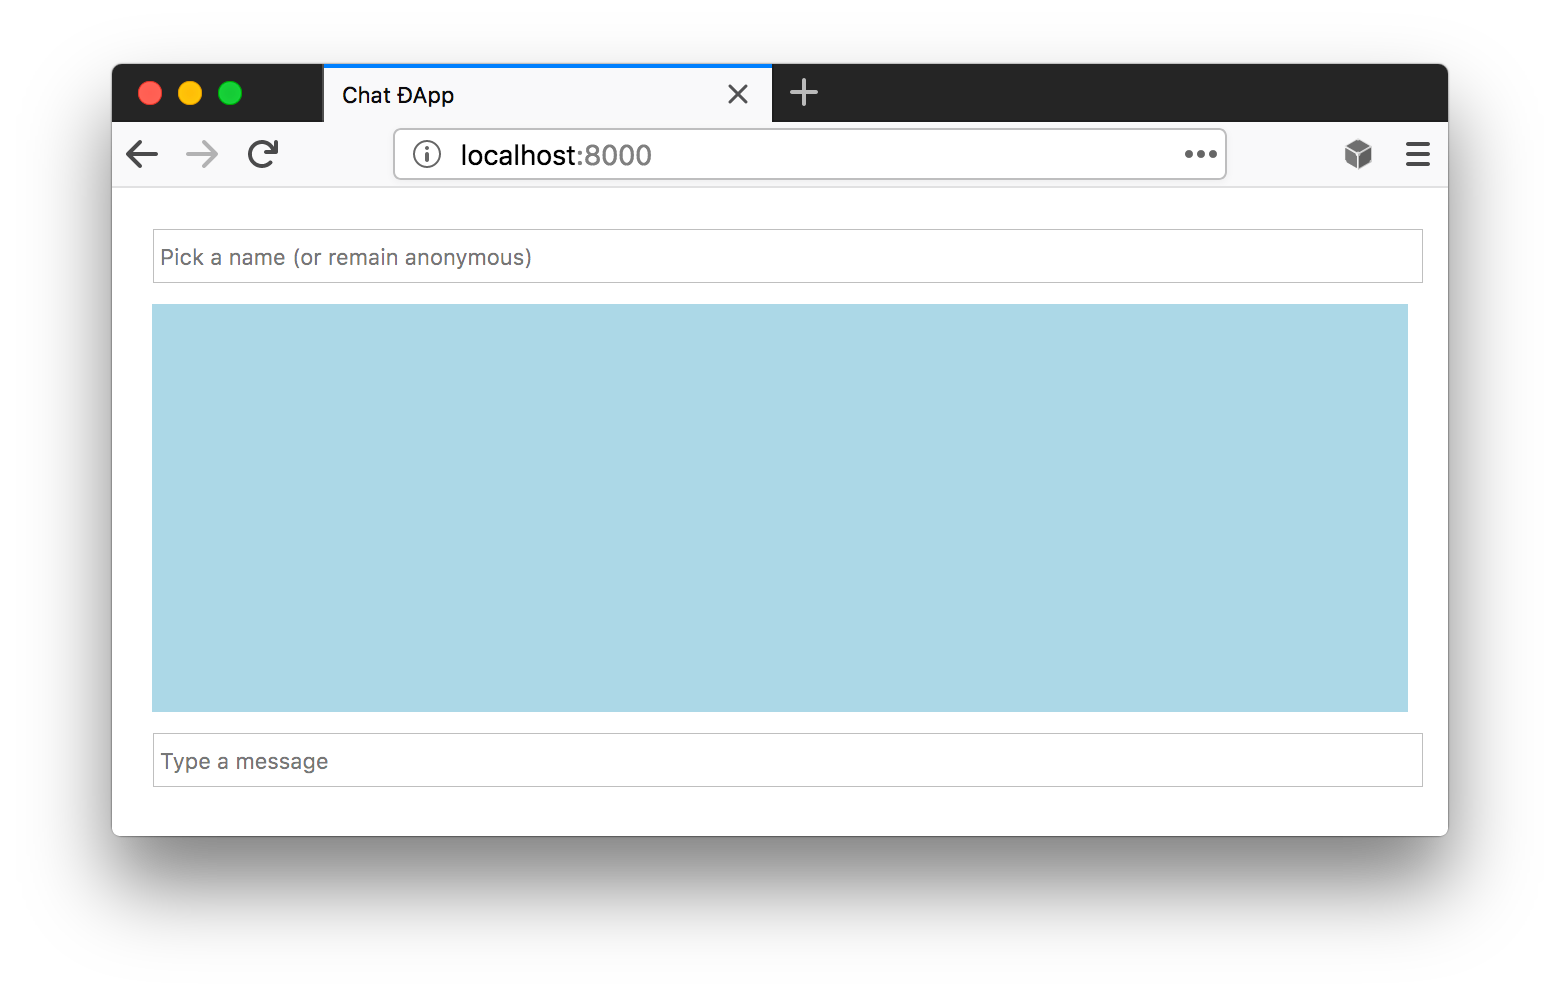This screenshot has height=996, width=1560.
Task: Click the Type a message field
Action: (x=788, y=760)
